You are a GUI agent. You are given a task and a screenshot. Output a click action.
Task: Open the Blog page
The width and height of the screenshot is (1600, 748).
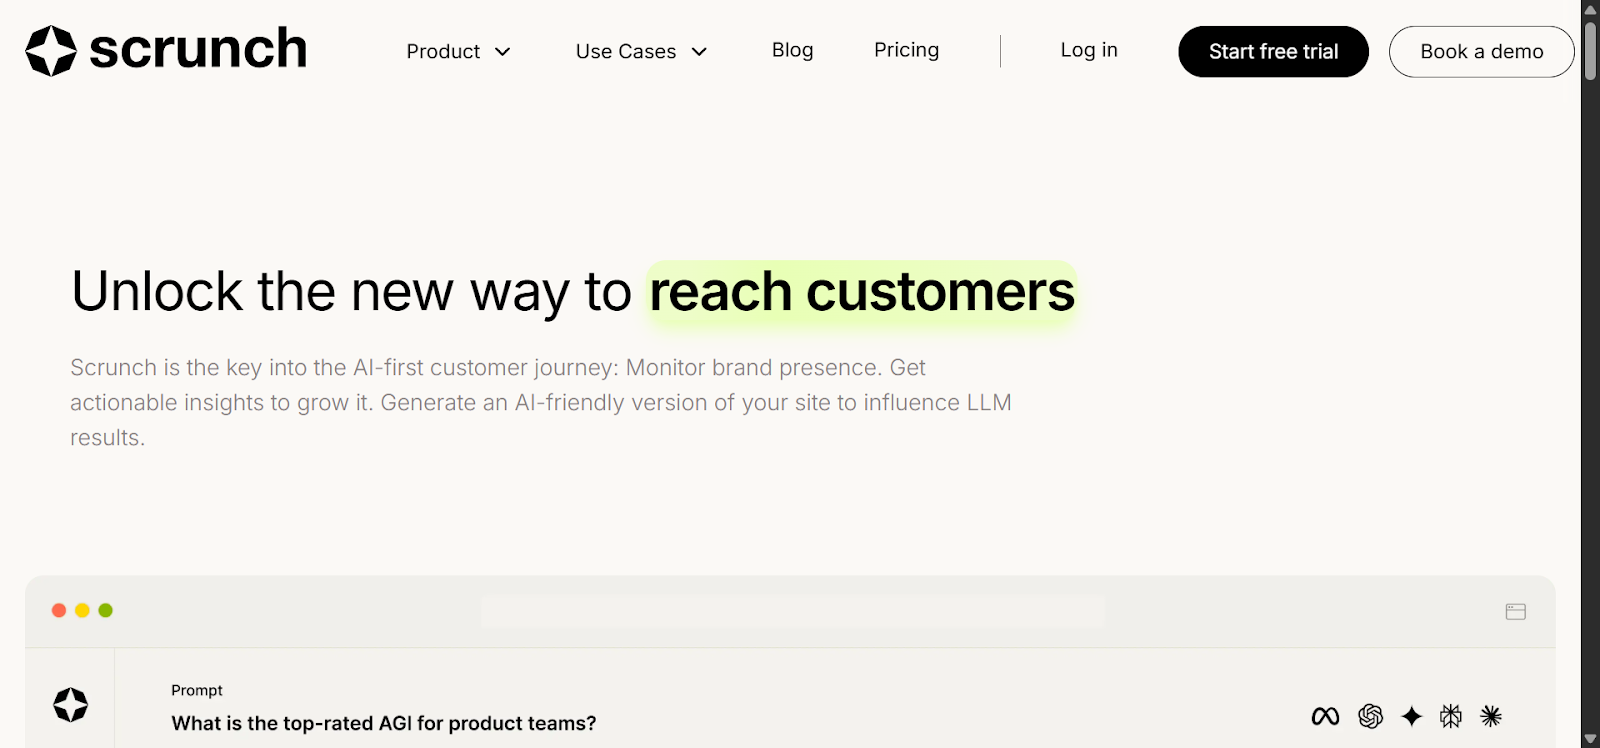pyautogui.click(x=791, y=50)
